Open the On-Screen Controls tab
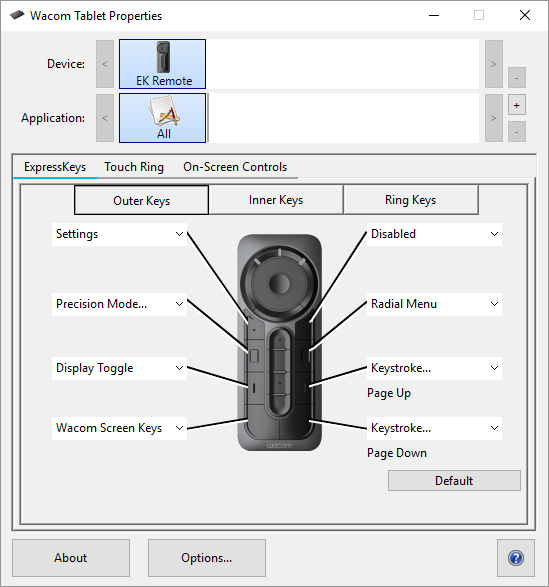 pyautogui.click(x=235, y=167)
